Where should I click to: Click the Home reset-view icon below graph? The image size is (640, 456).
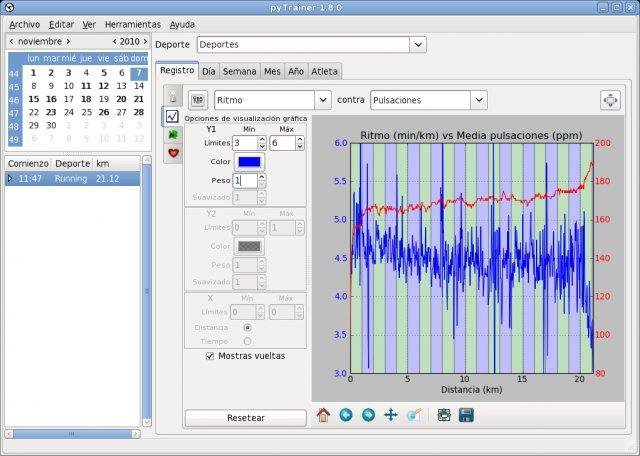coord(323,415)
